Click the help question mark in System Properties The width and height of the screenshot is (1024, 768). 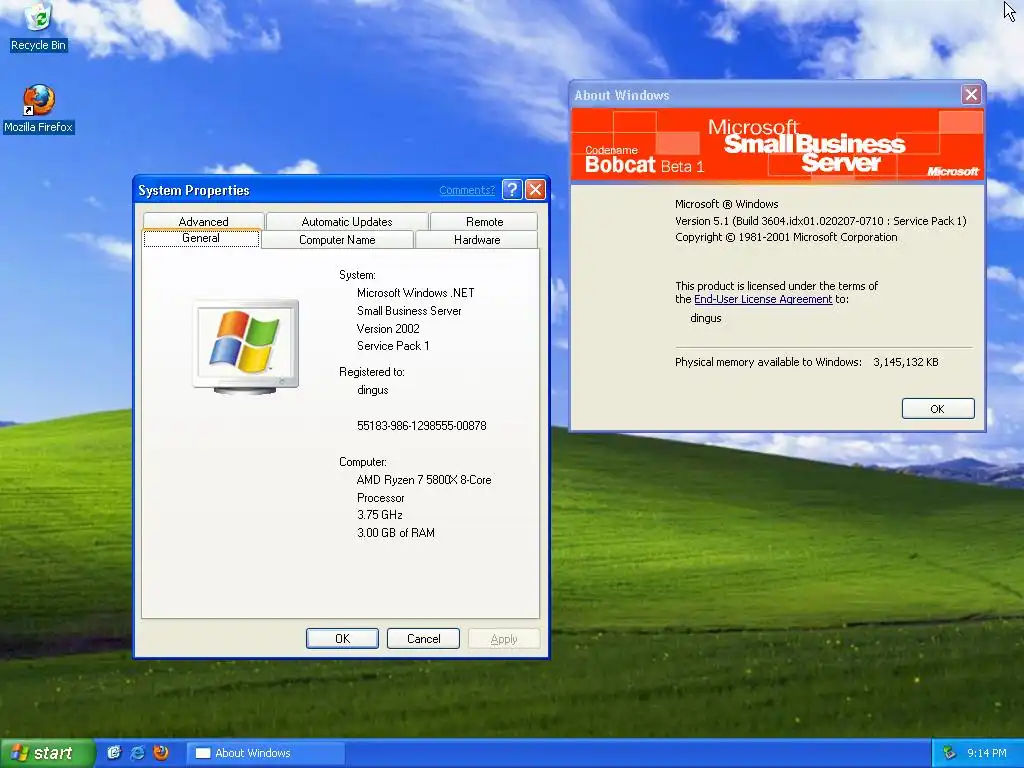(513, 190)
